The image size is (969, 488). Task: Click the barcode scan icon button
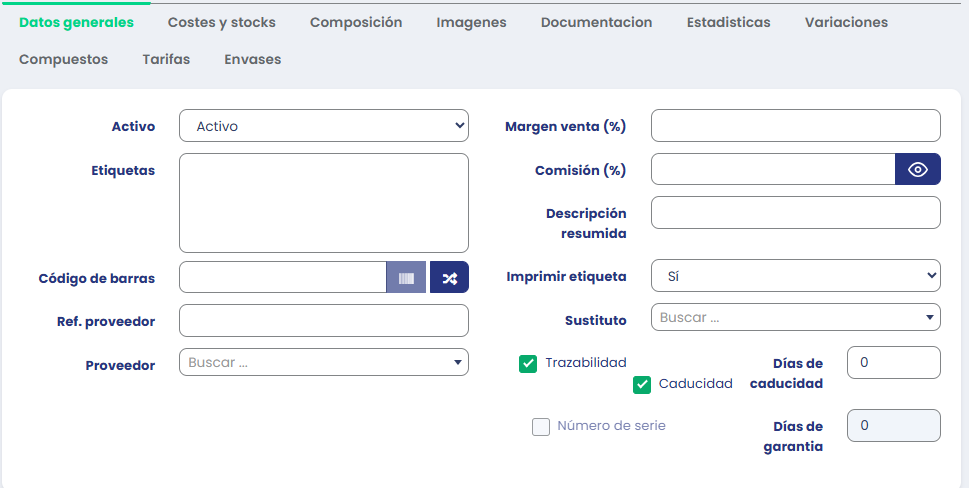[406, 277]
